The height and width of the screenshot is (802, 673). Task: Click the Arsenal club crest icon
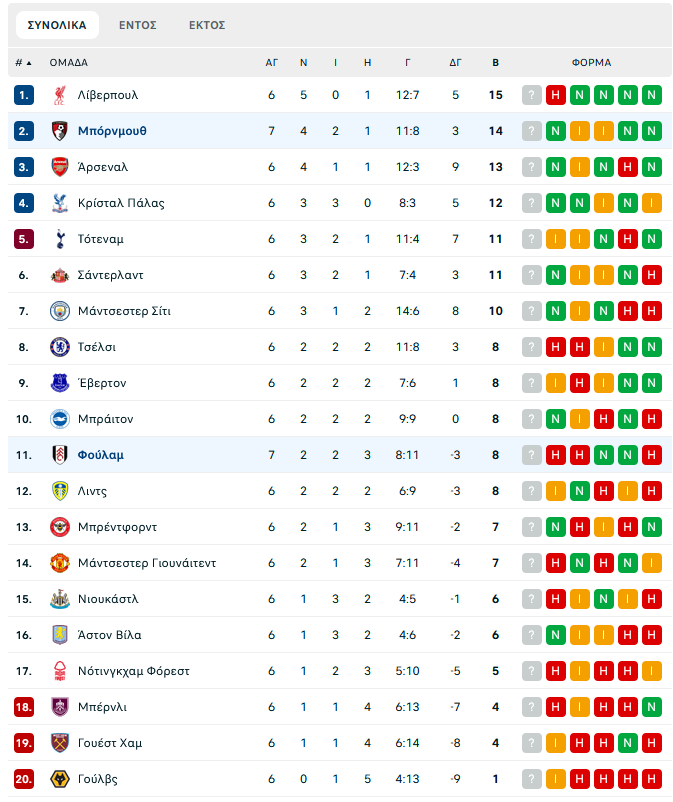tap(59, 167)
